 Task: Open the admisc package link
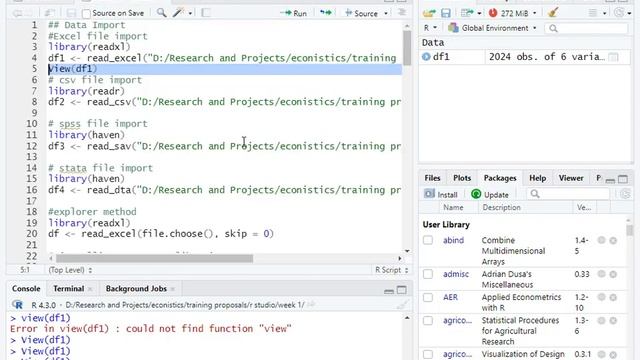[x=456, y=274]
